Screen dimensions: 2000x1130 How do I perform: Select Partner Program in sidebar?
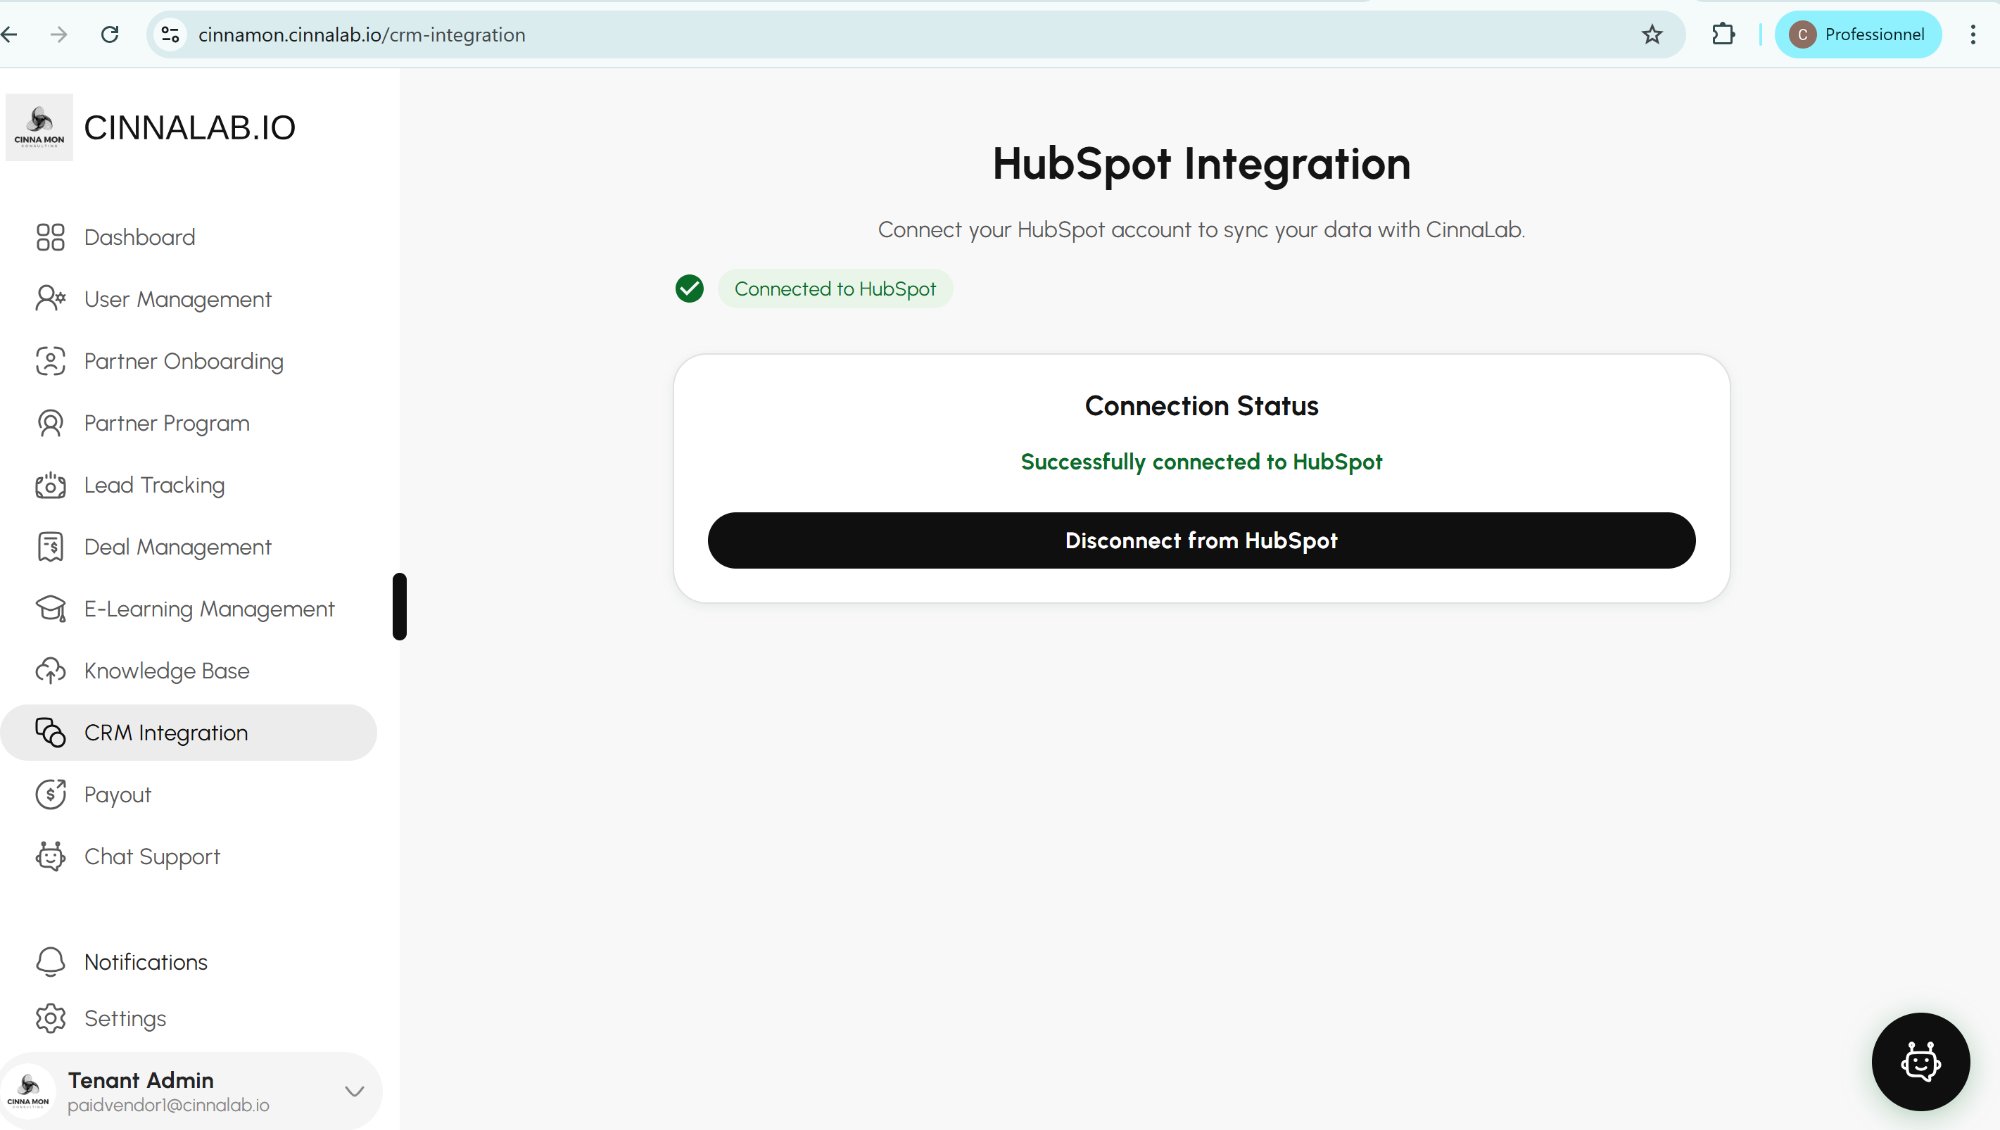coord(167,423)
